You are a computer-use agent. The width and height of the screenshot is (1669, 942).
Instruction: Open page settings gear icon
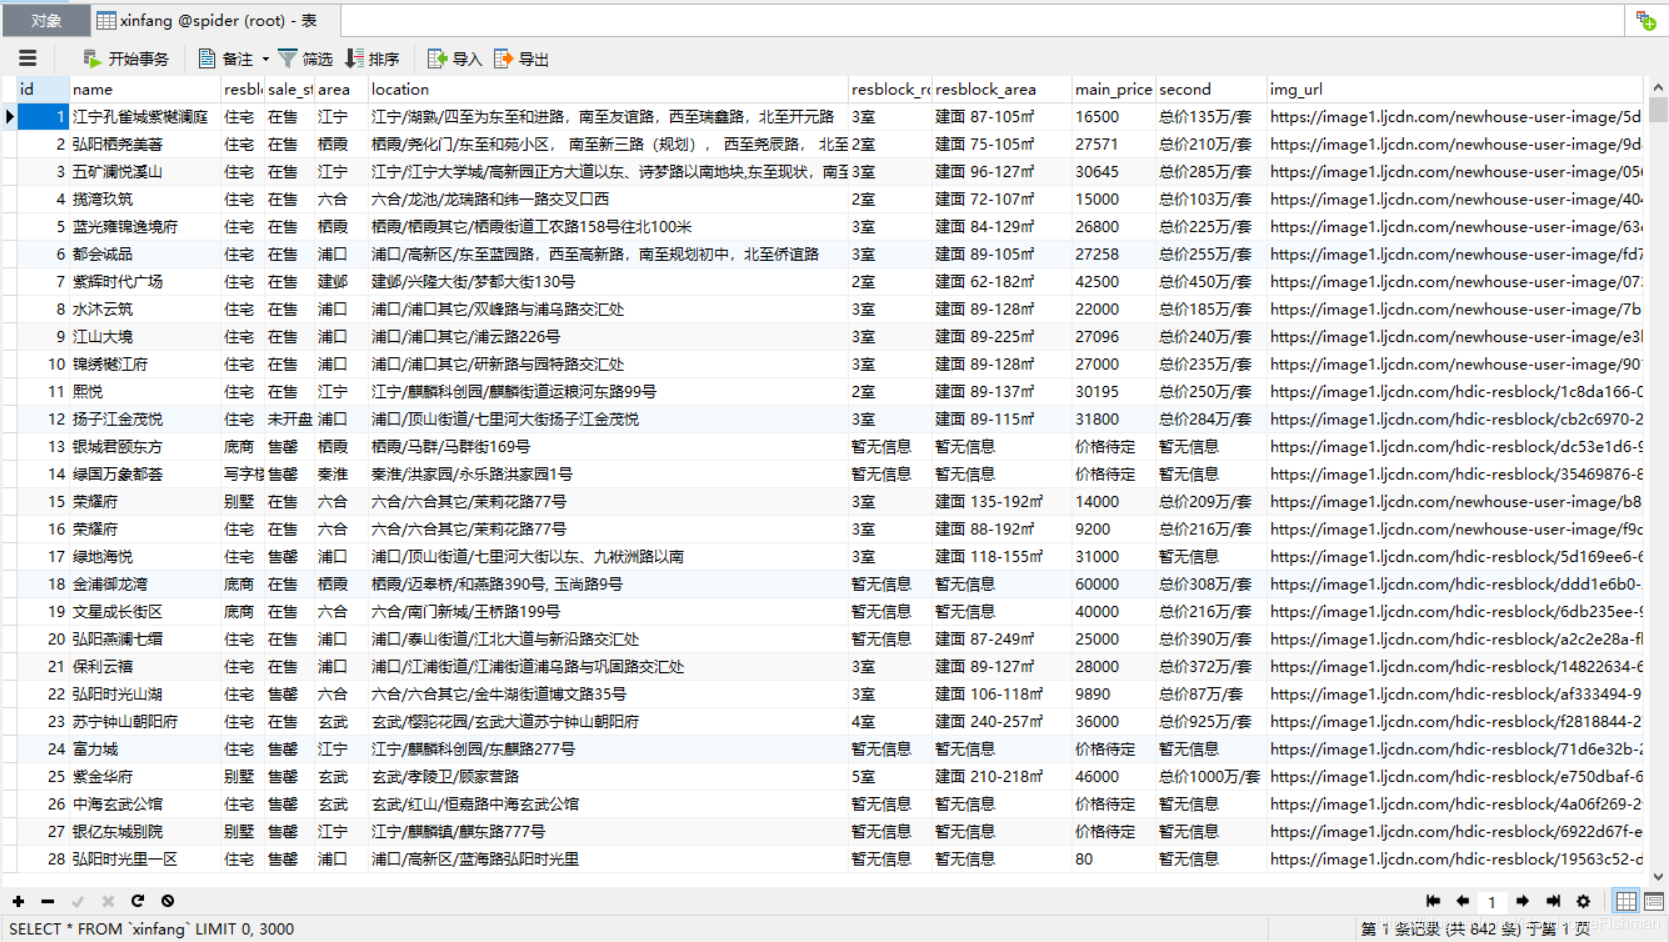coord(1583,901)
